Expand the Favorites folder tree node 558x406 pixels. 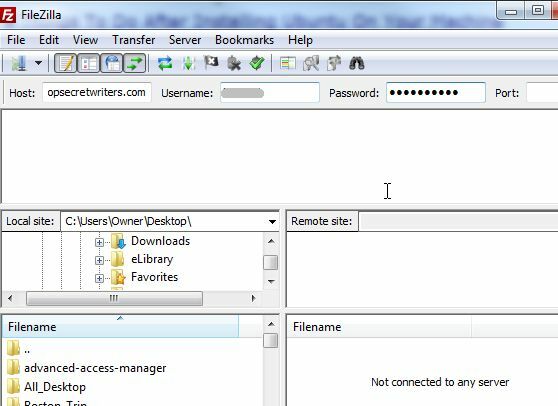(99, 278)
